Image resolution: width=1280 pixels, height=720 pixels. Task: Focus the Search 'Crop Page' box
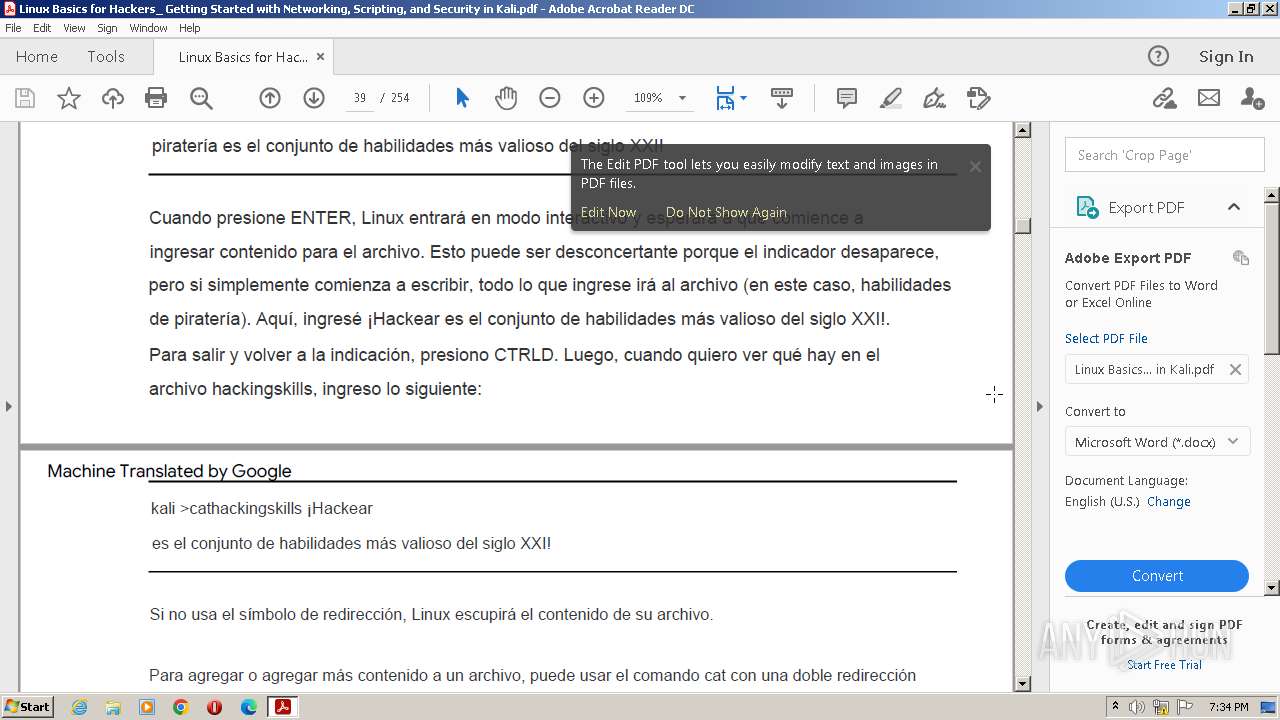[1165, 155]
